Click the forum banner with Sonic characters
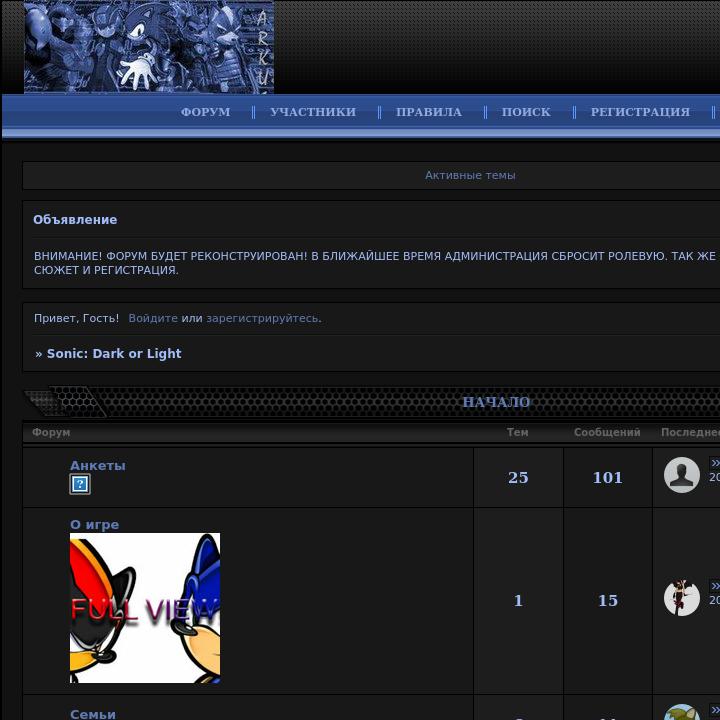The height and width of the screenshot is (720, 720). [x=149, y=47]
